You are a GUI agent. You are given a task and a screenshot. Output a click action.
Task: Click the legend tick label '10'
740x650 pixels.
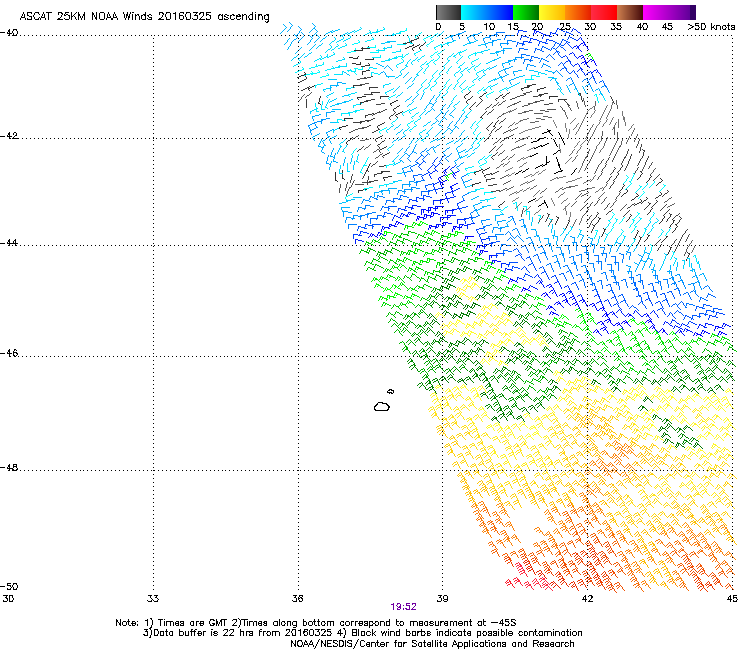[x=489, y=27]
